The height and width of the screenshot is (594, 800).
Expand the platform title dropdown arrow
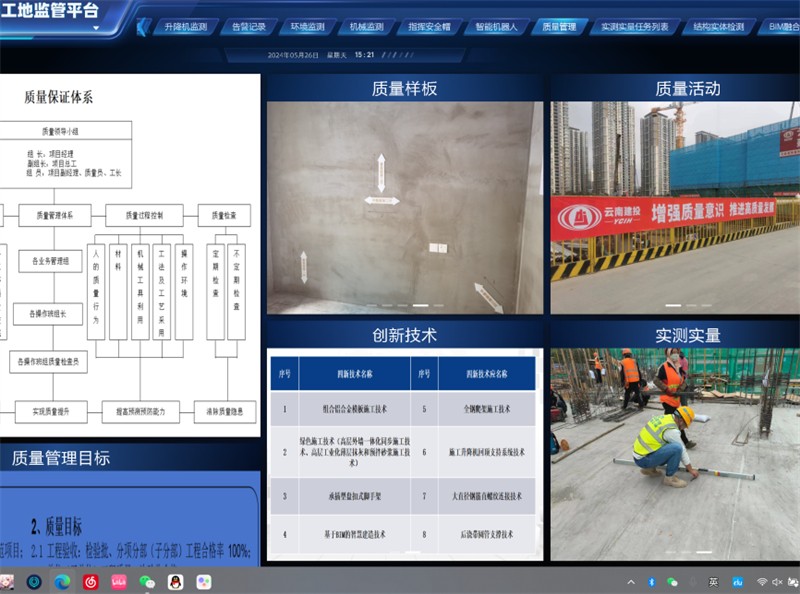(x=96, y=28)
